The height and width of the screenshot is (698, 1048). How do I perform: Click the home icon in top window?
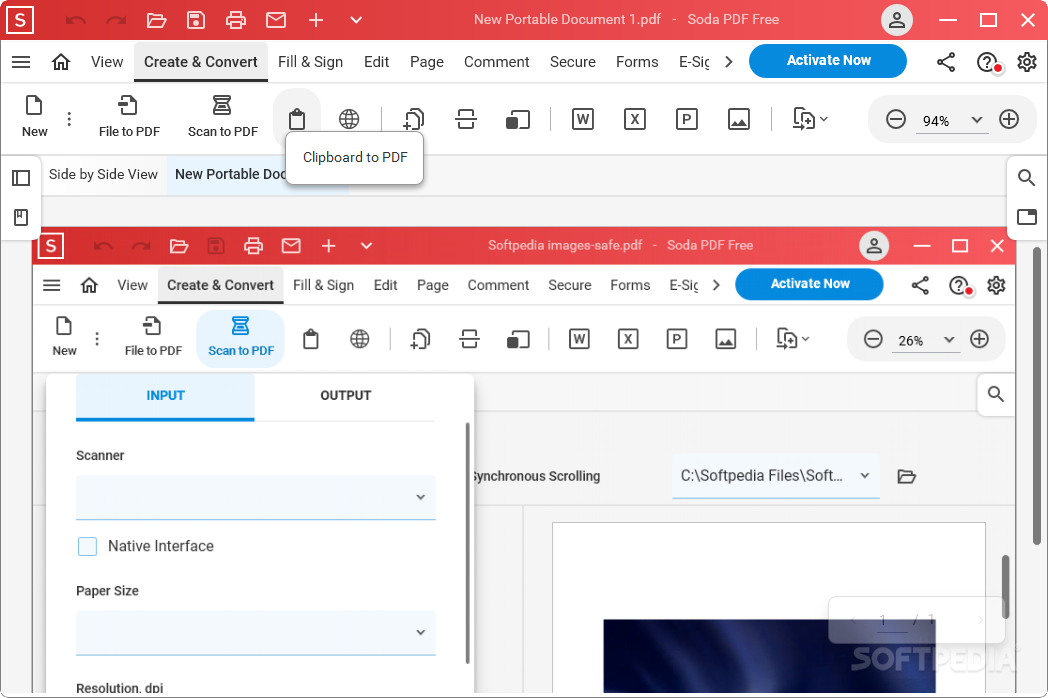(61, 62)
